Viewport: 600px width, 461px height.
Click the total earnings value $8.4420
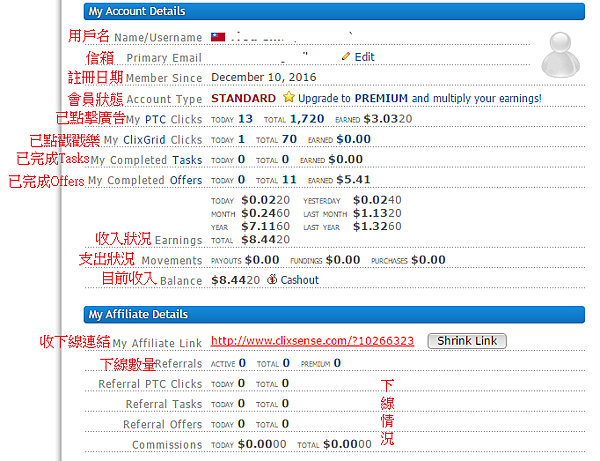(x=266, y=239)
